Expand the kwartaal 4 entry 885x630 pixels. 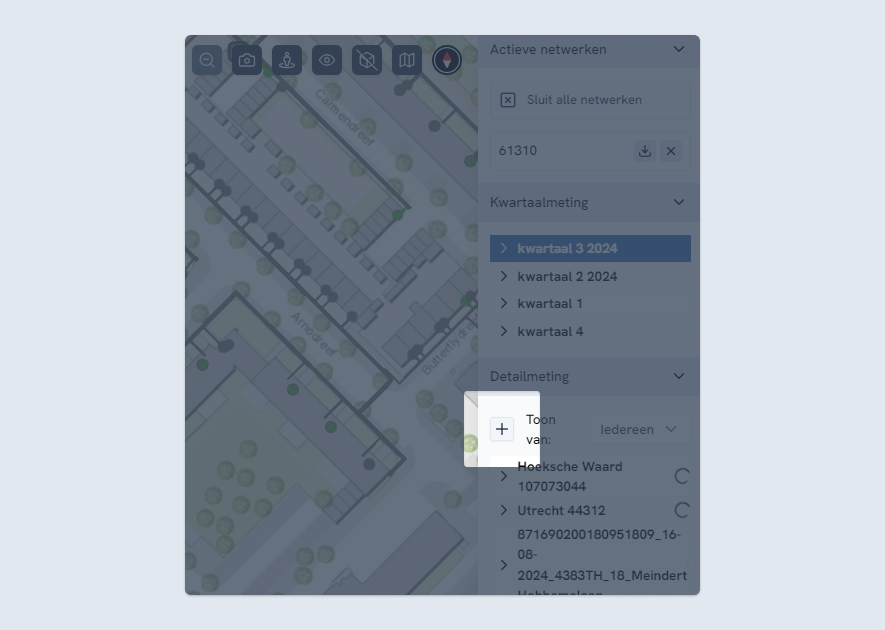coord(504,331)
